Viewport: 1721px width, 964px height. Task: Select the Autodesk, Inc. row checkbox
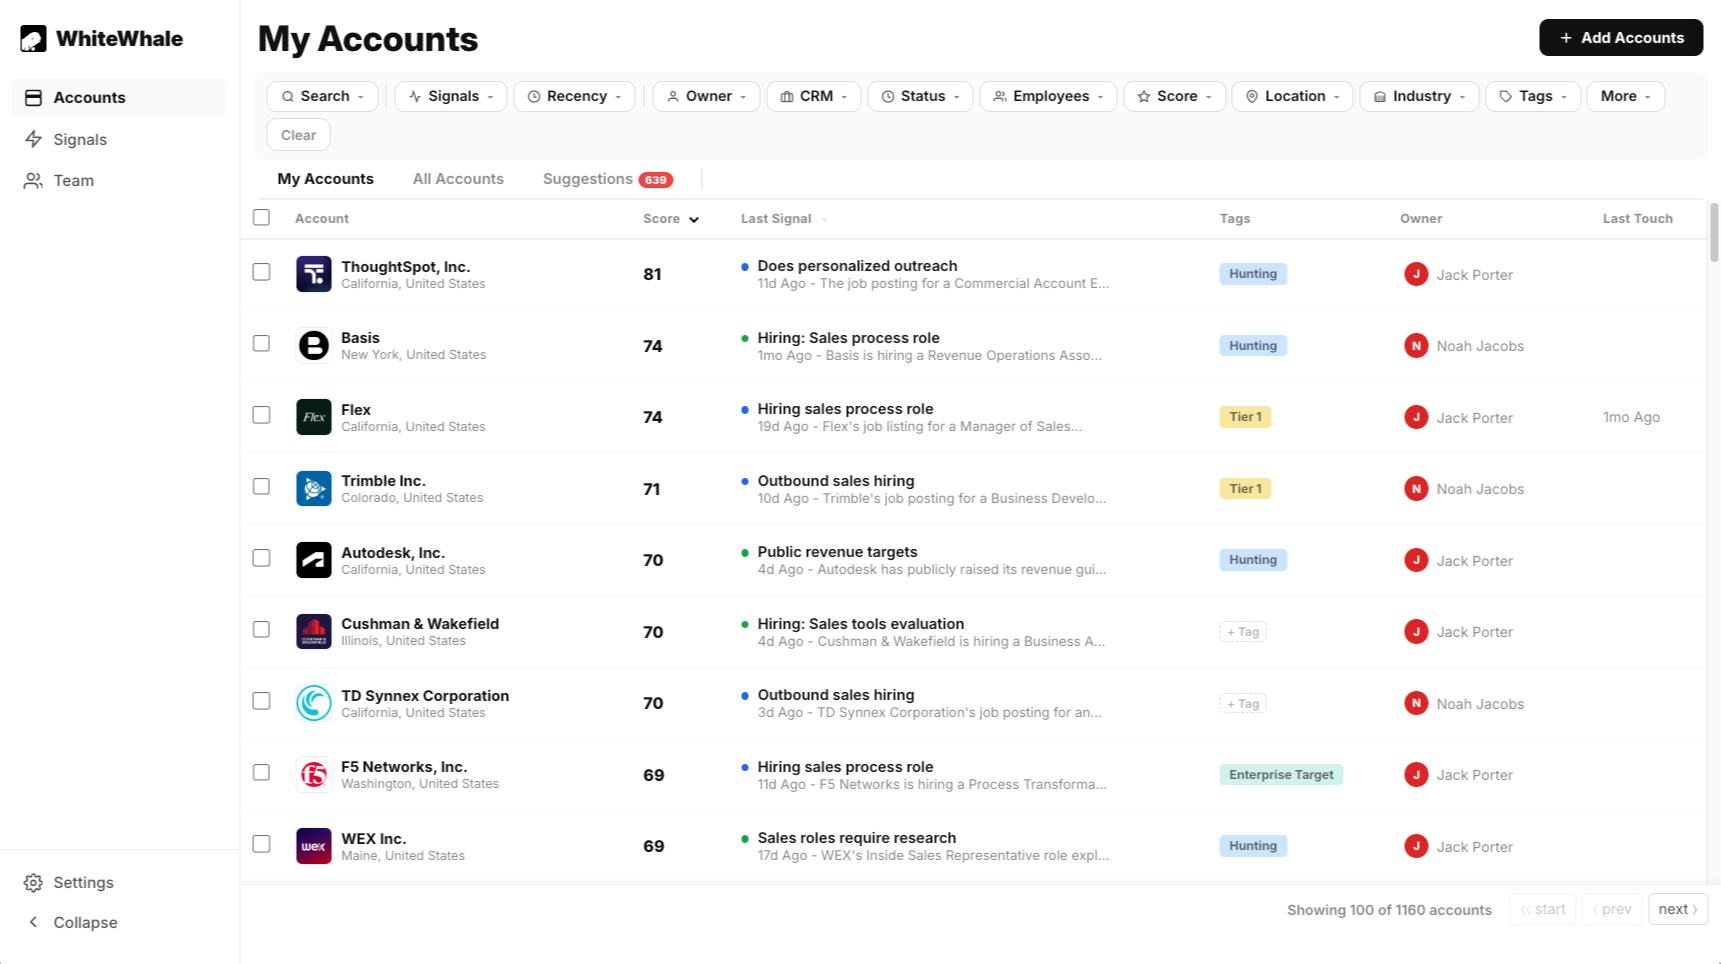[262, 558]
